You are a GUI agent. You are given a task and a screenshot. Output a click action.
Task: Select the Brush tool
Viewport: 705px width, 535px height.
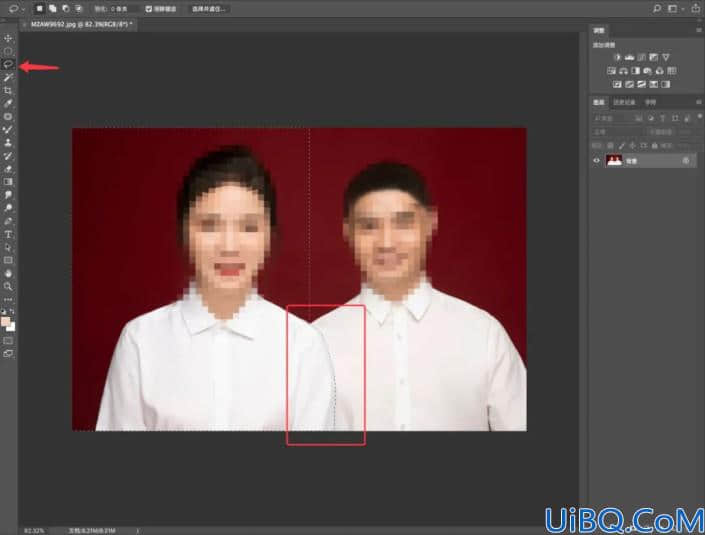pyautogui.click(x=8, y=129)
